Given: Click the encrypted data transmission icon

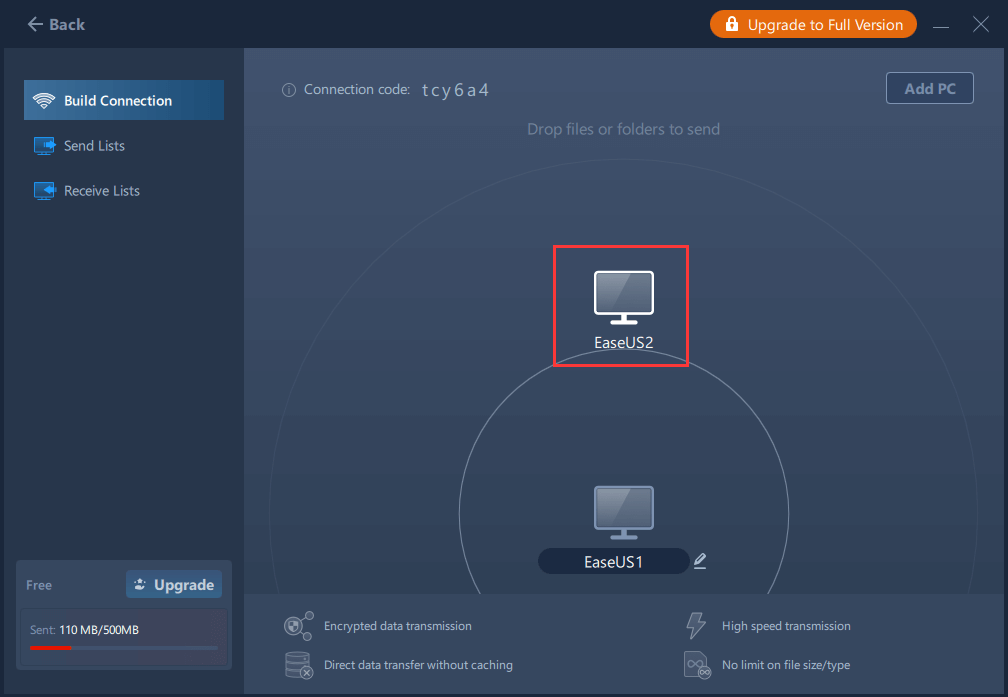Looking at the screenshot, I should (x=298, y=626).
